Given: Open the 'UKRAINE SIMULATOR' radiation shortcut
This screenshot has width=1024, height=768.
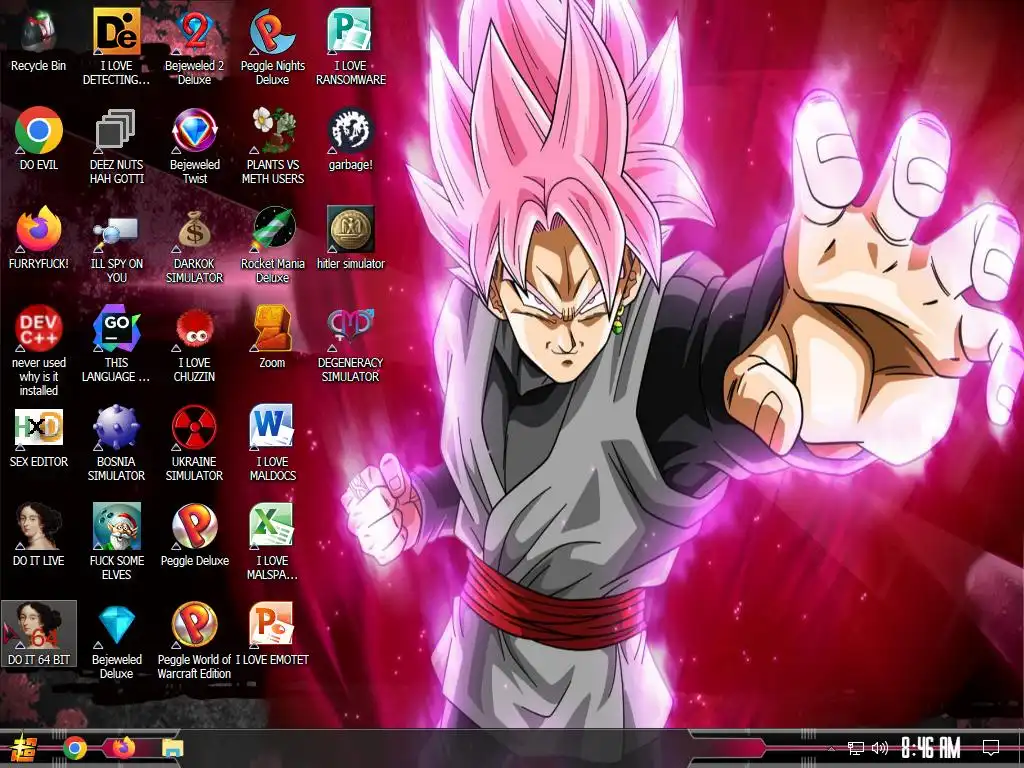Looking at the screenshot, I should (194, 443).
